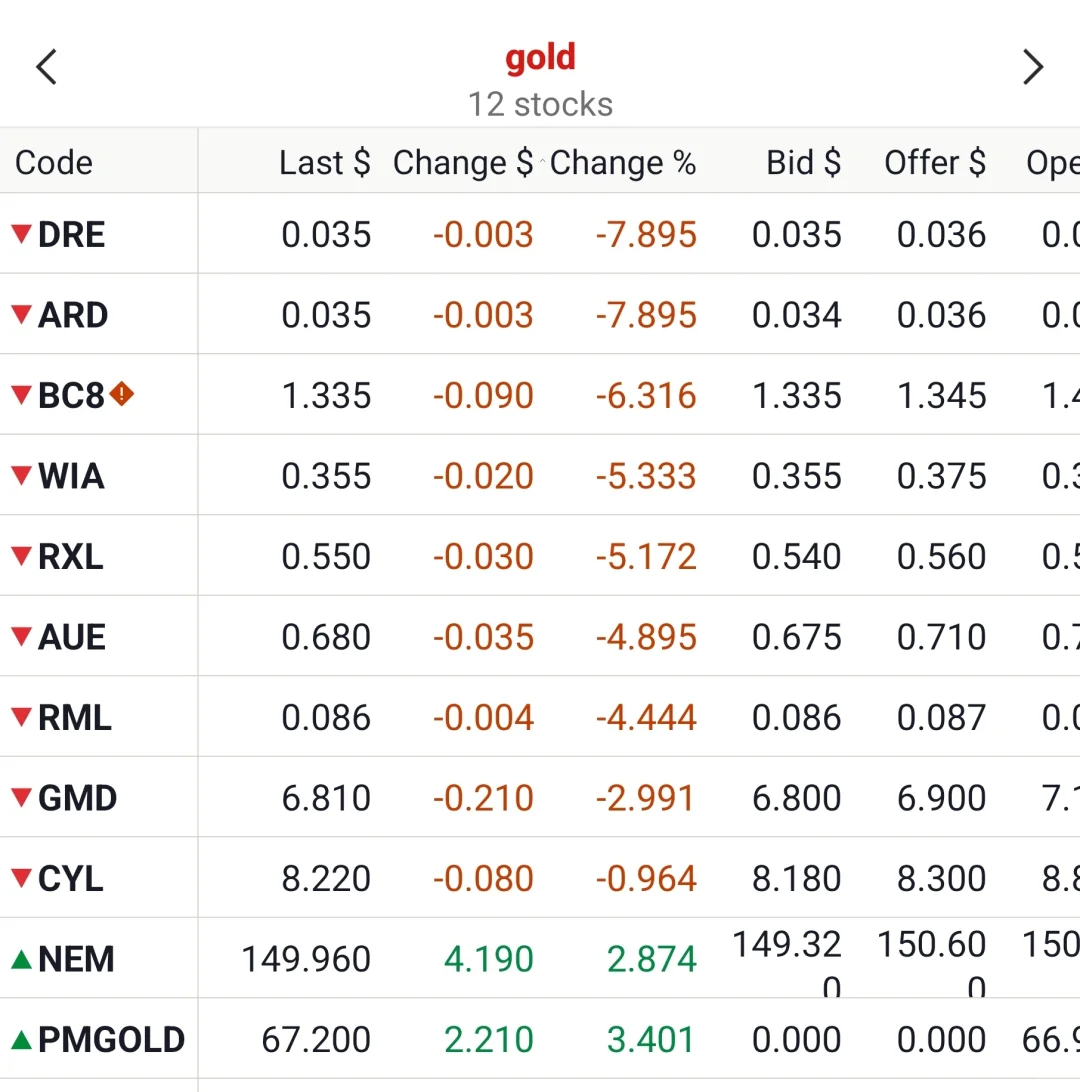Viewport: 1080px width, 1092px height.
Task: Open the gold watchlist title
Action: pyautogui.click(x=540, y=58)
